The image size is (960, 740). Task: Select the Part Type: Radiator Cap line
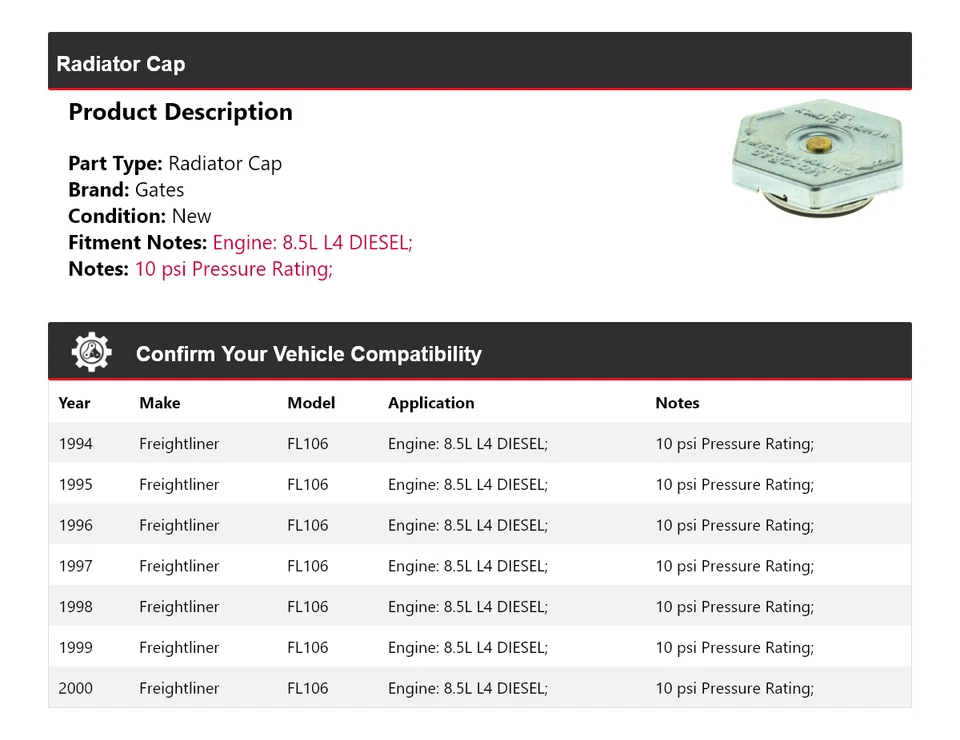point(175,163)
